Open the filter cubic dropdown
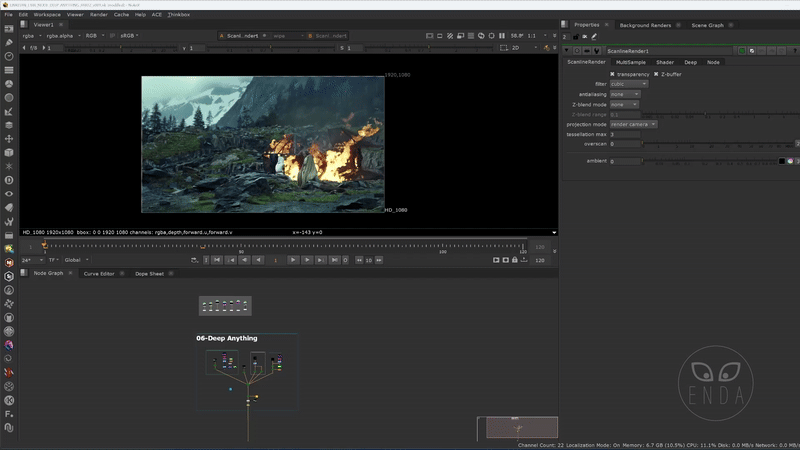This screenshot has height=450, width=800. [x=628, y=84]
